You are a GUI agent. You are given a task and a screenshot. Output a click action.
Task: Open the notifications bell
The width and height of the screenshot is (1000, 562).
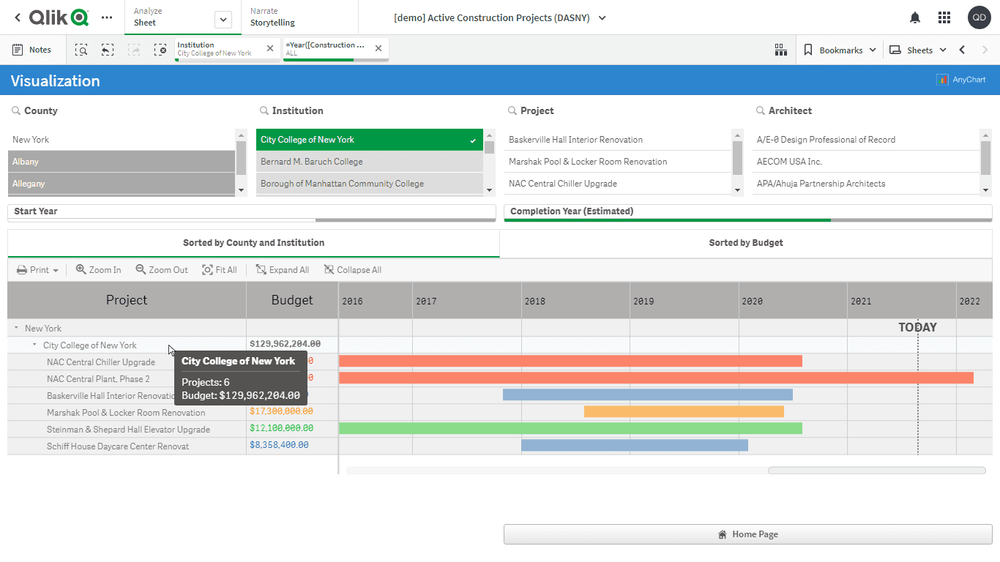[x=915, y=18]
